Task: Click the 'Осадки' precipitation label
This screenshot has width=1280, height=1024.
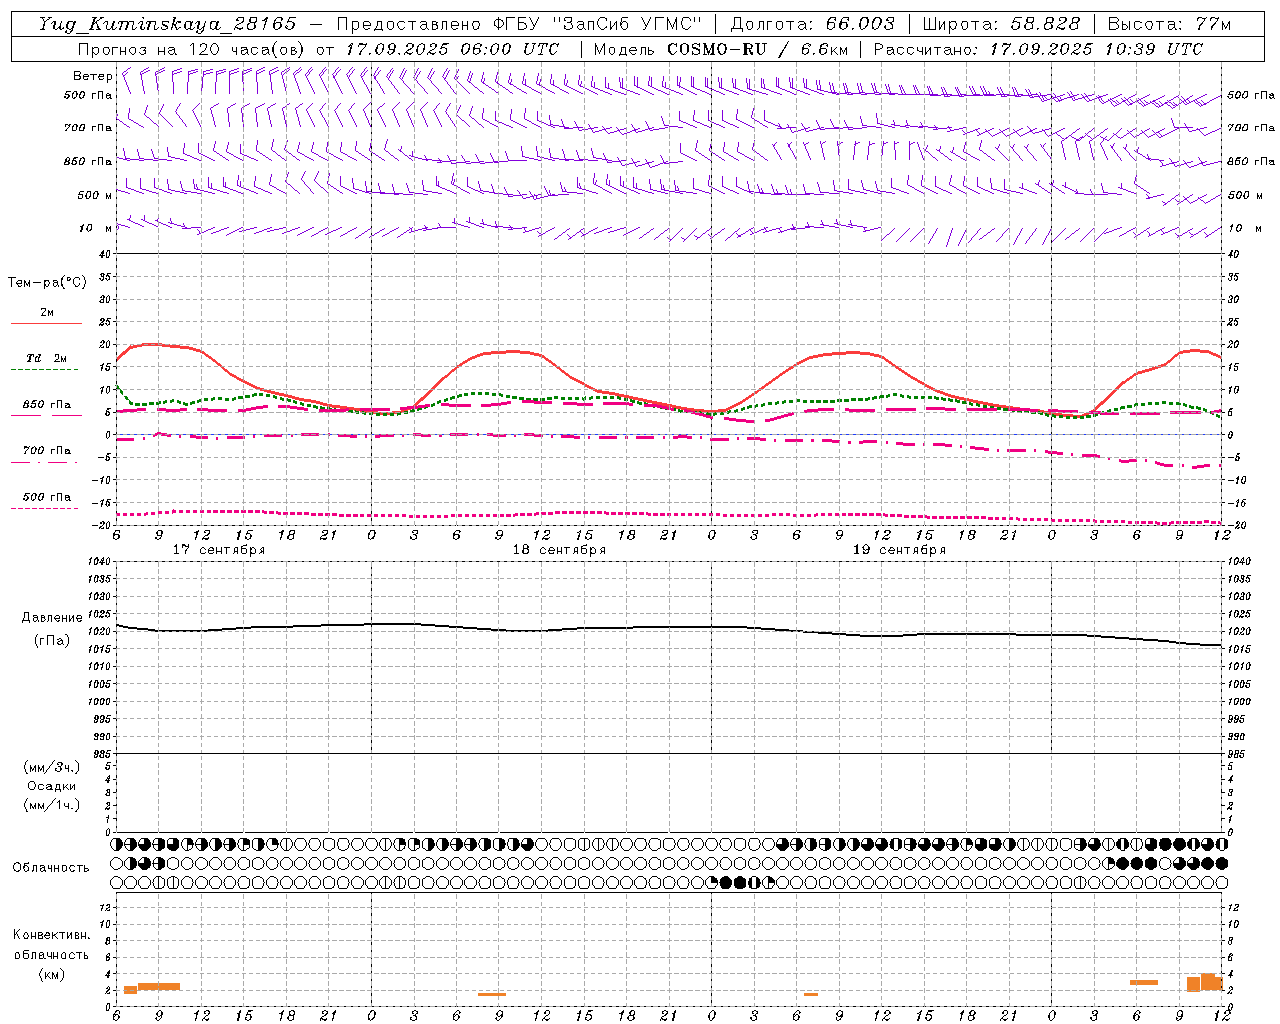Action: [x=52, y=786]
